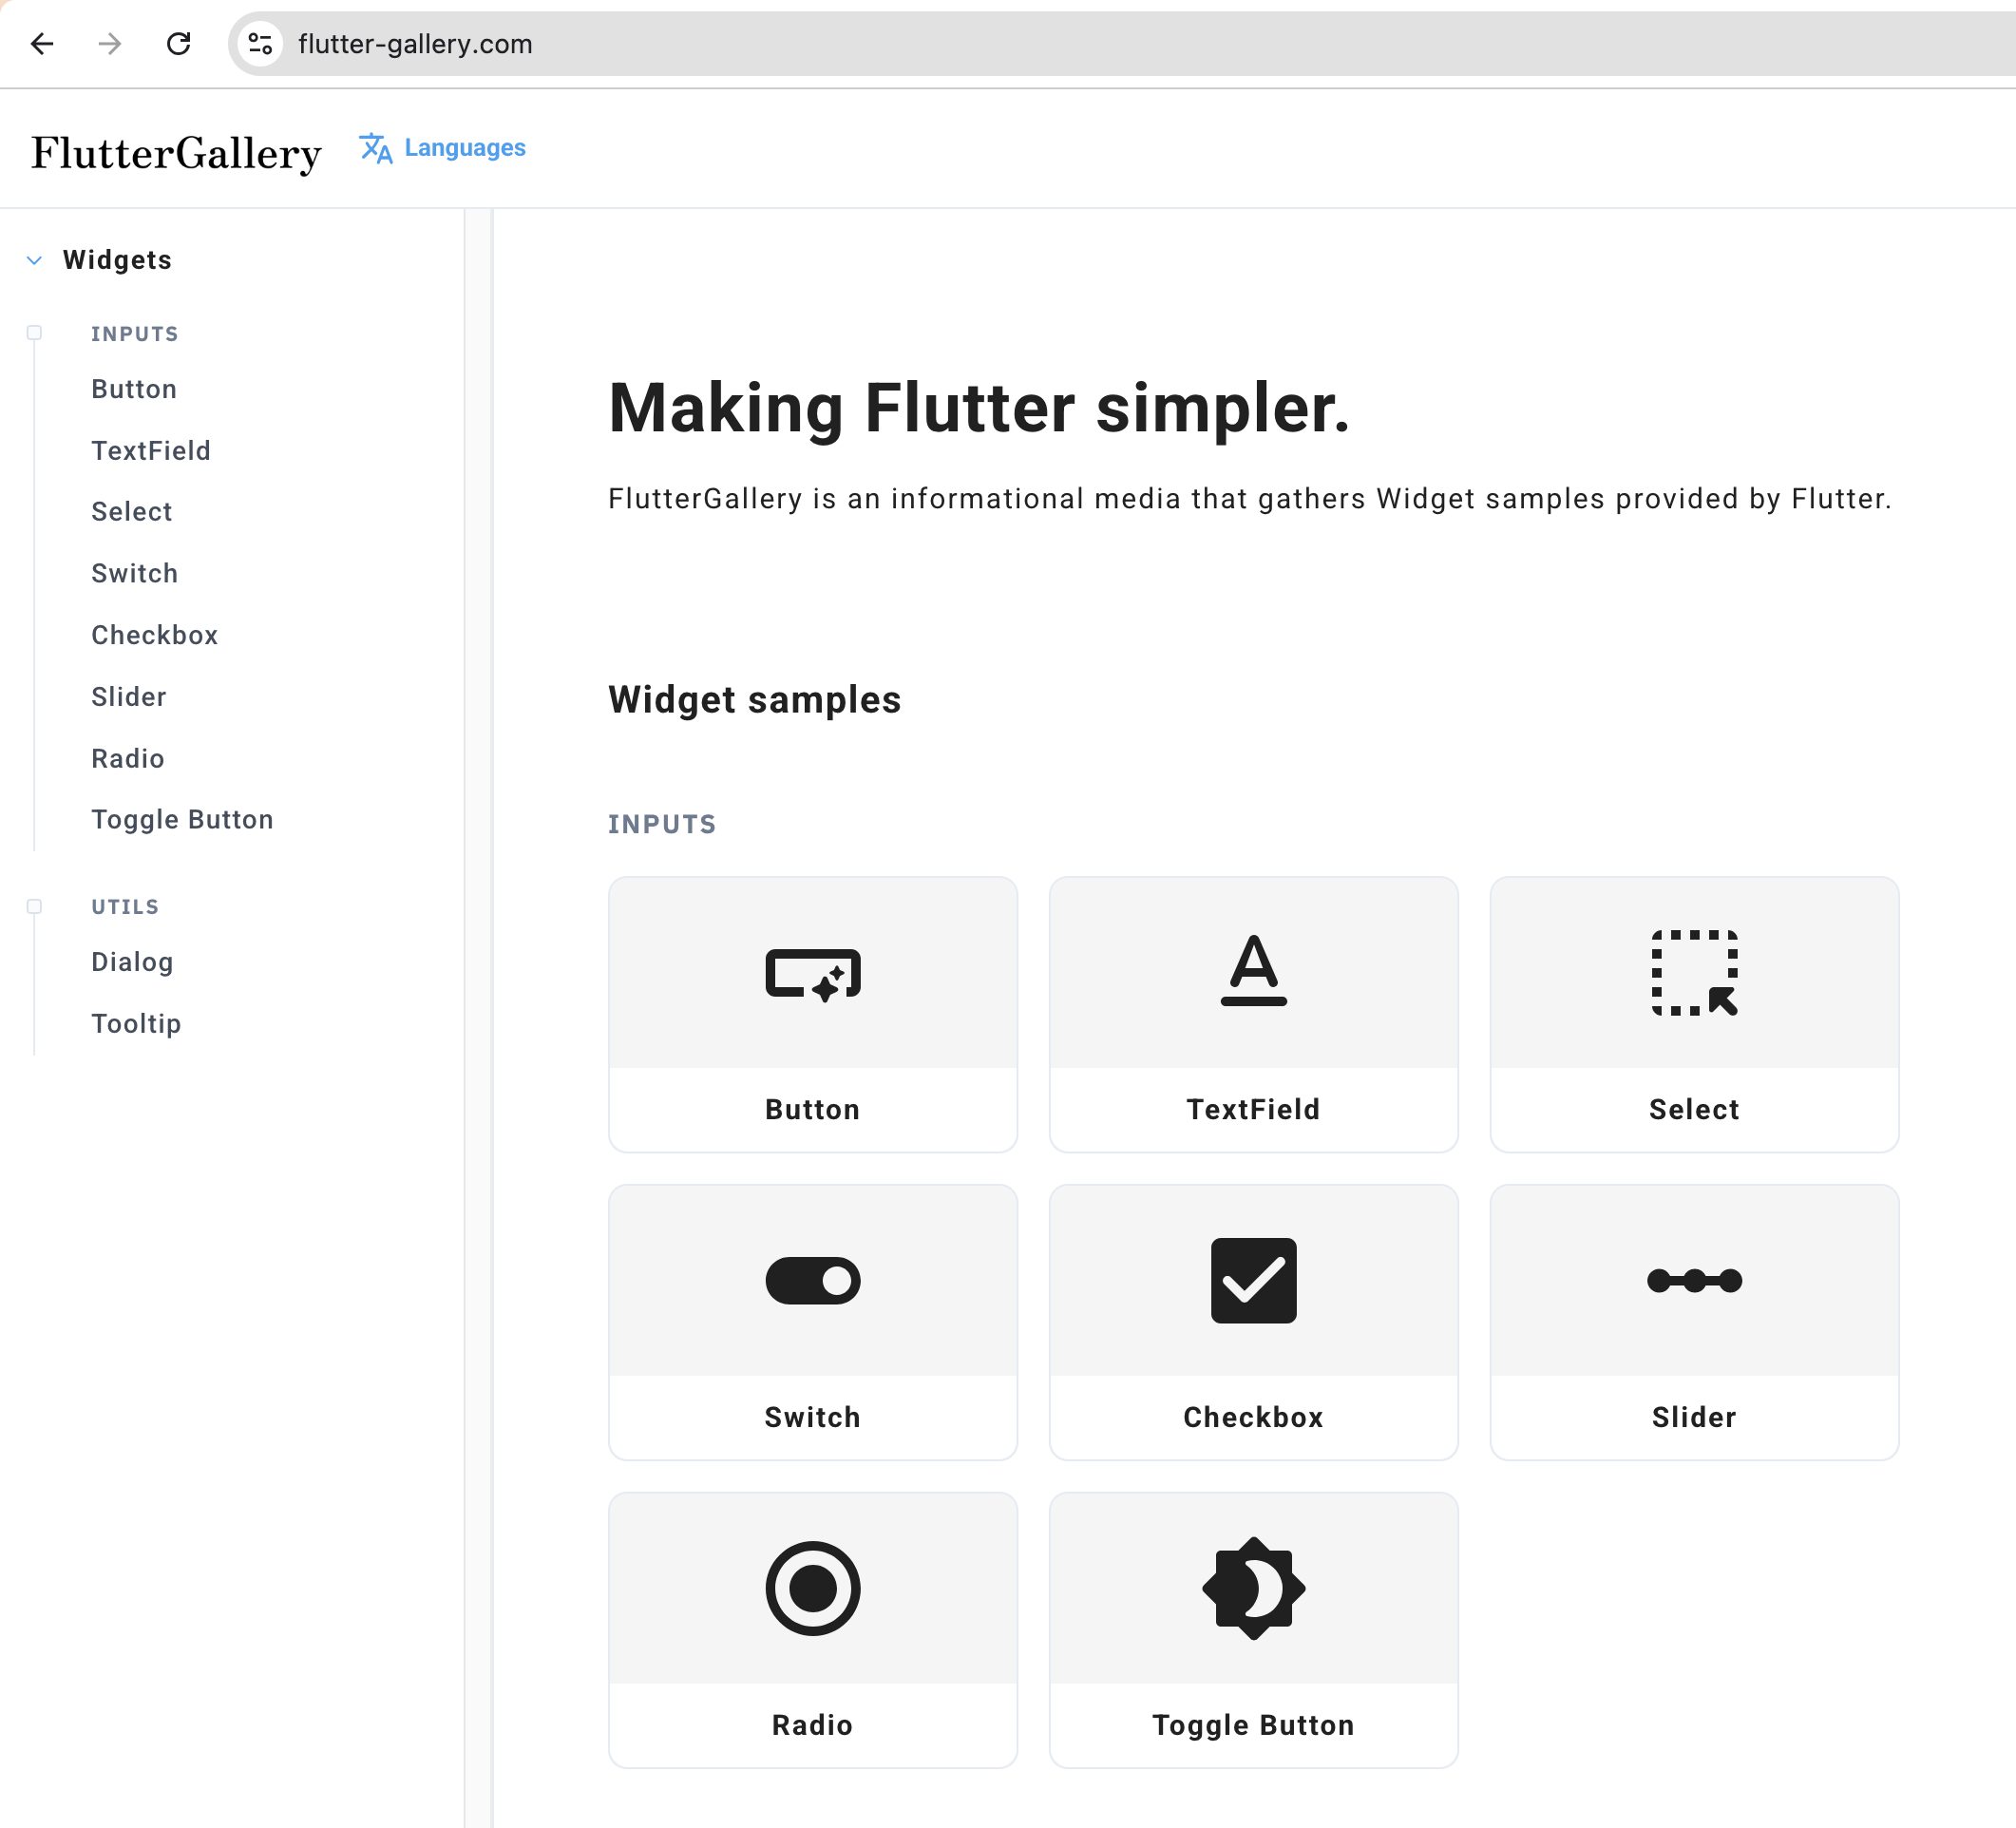Collapse the Widgets section chevron

click(35, 260)
